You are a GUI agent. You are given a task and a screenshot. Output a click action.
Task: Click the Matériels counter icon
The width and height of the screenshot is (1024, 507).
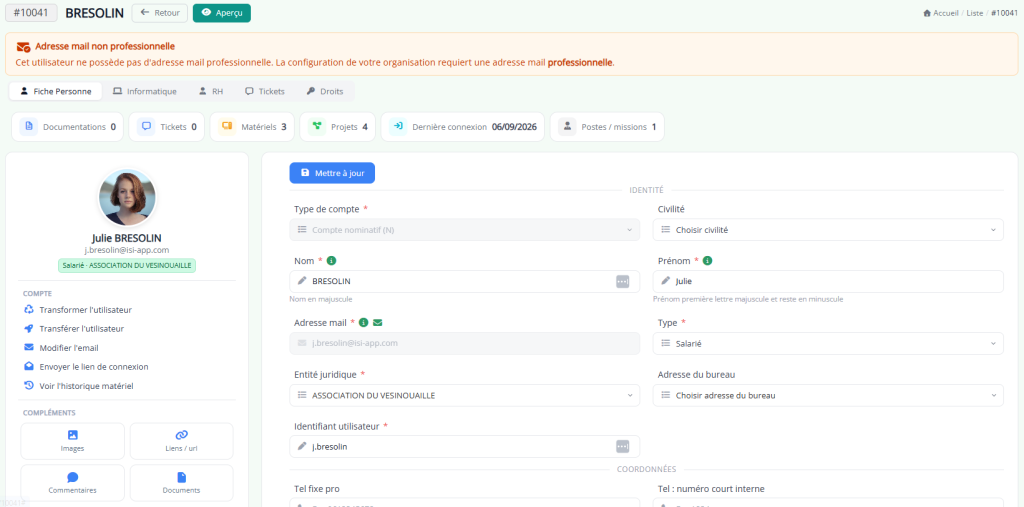click(x=226, y=127)
